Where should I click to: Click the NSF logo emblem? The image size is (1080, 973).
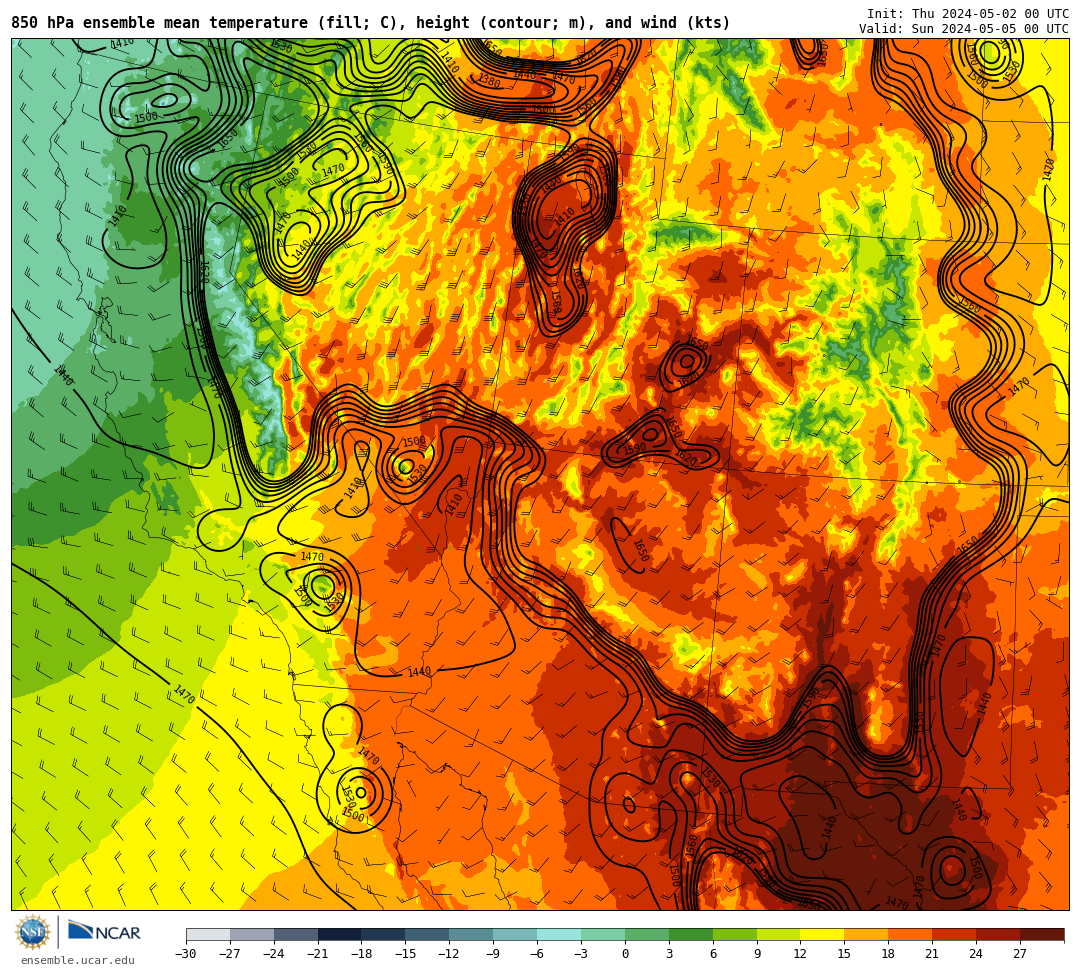[32, 933]
